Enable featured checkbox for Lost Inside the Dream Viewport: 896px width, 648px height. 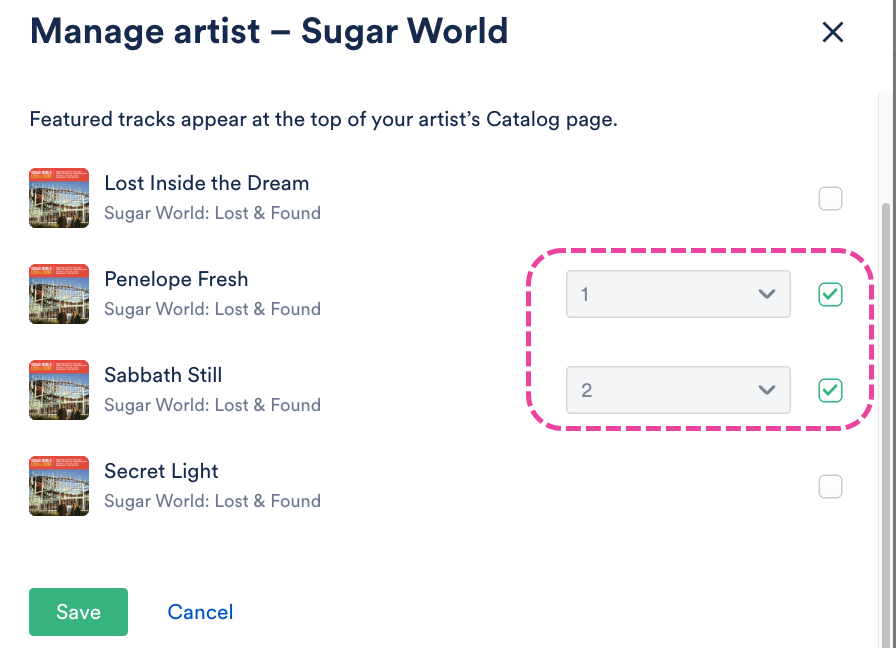click(x=830, y=199)
